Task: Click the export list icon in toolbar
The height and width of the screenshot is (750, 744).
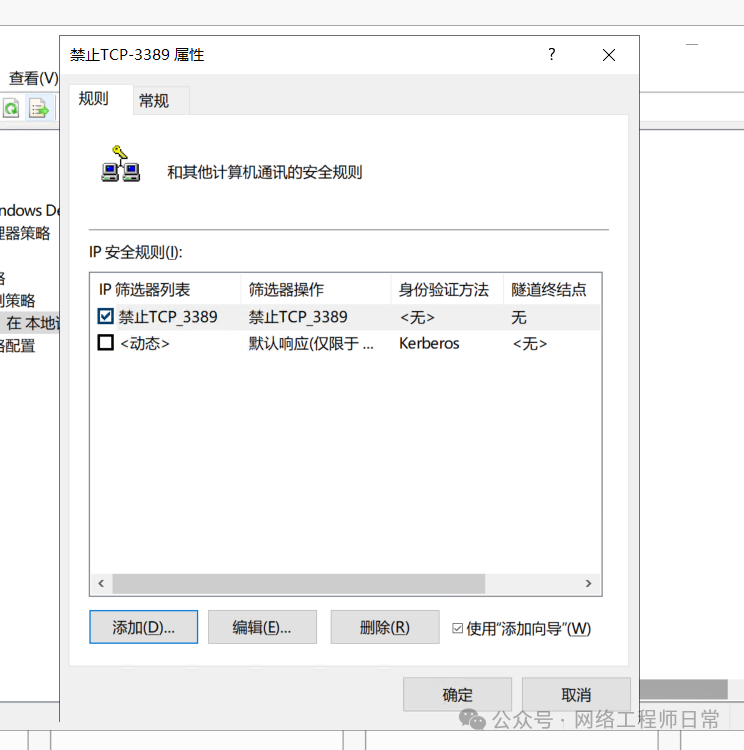Action: 39,108
